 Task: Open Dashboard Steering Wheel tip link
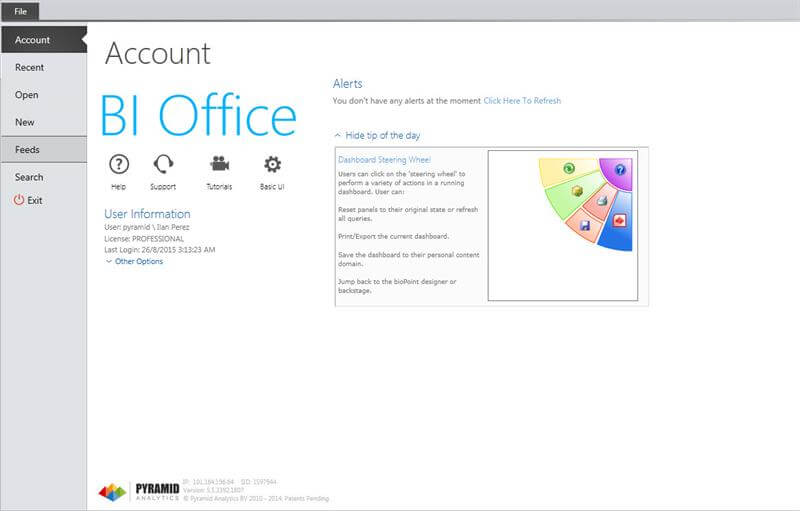[x=385, y=160]
